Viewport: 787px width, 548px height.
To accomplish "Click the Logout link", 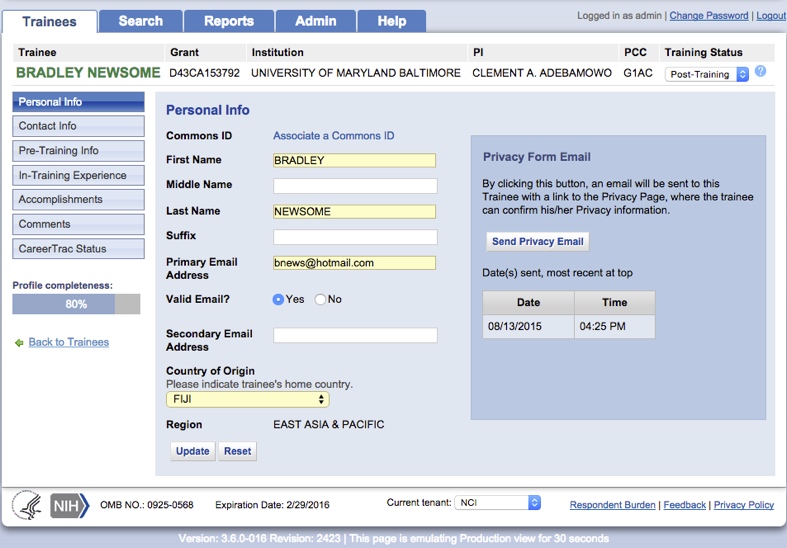I will click(771, 16).
